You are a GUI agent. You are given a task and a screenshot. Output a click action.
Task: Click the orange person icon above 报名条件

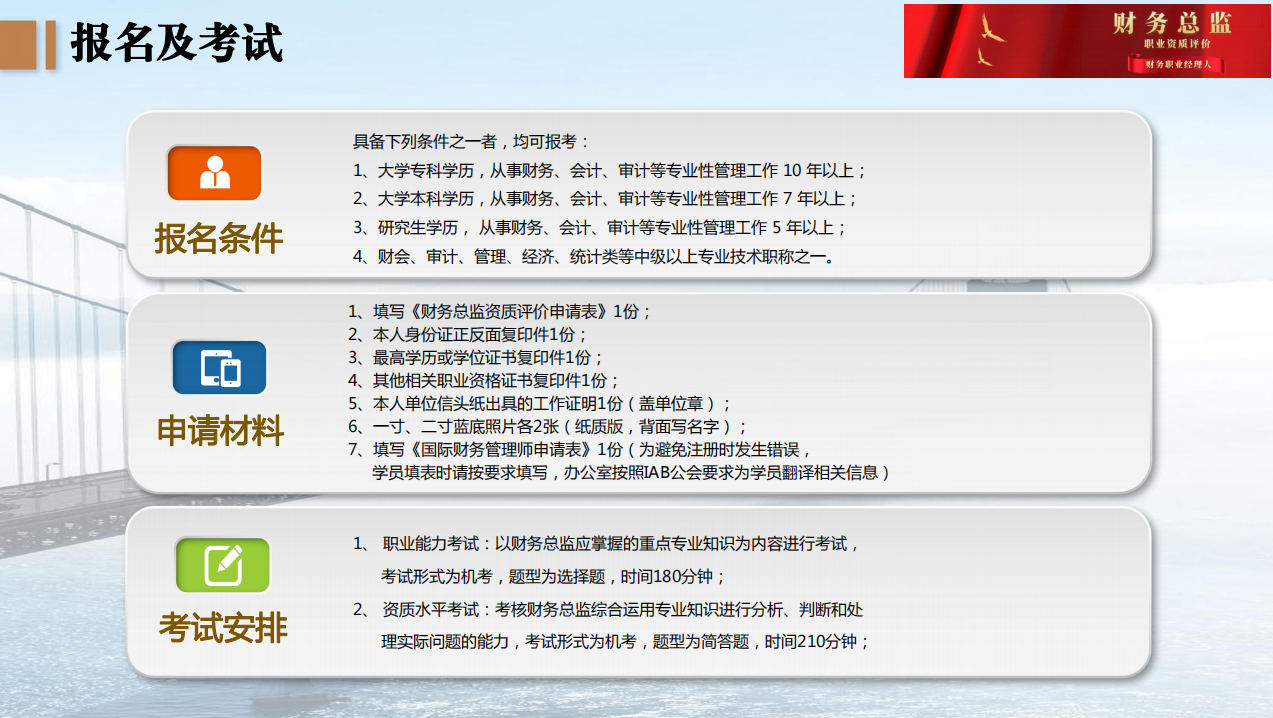[215, 173]
